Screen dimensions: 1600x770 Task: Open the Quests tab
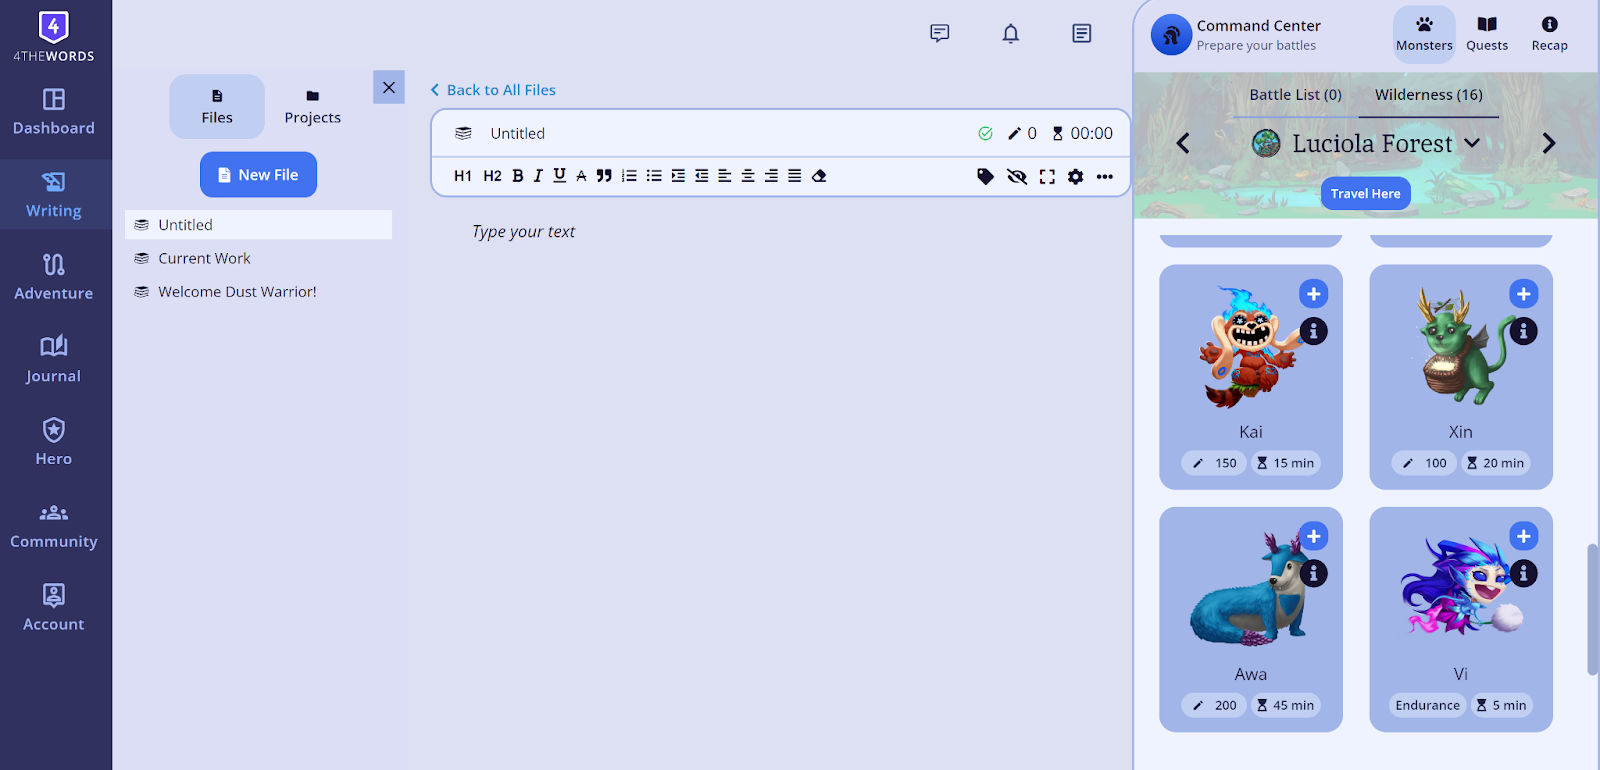click(1487, 35)
